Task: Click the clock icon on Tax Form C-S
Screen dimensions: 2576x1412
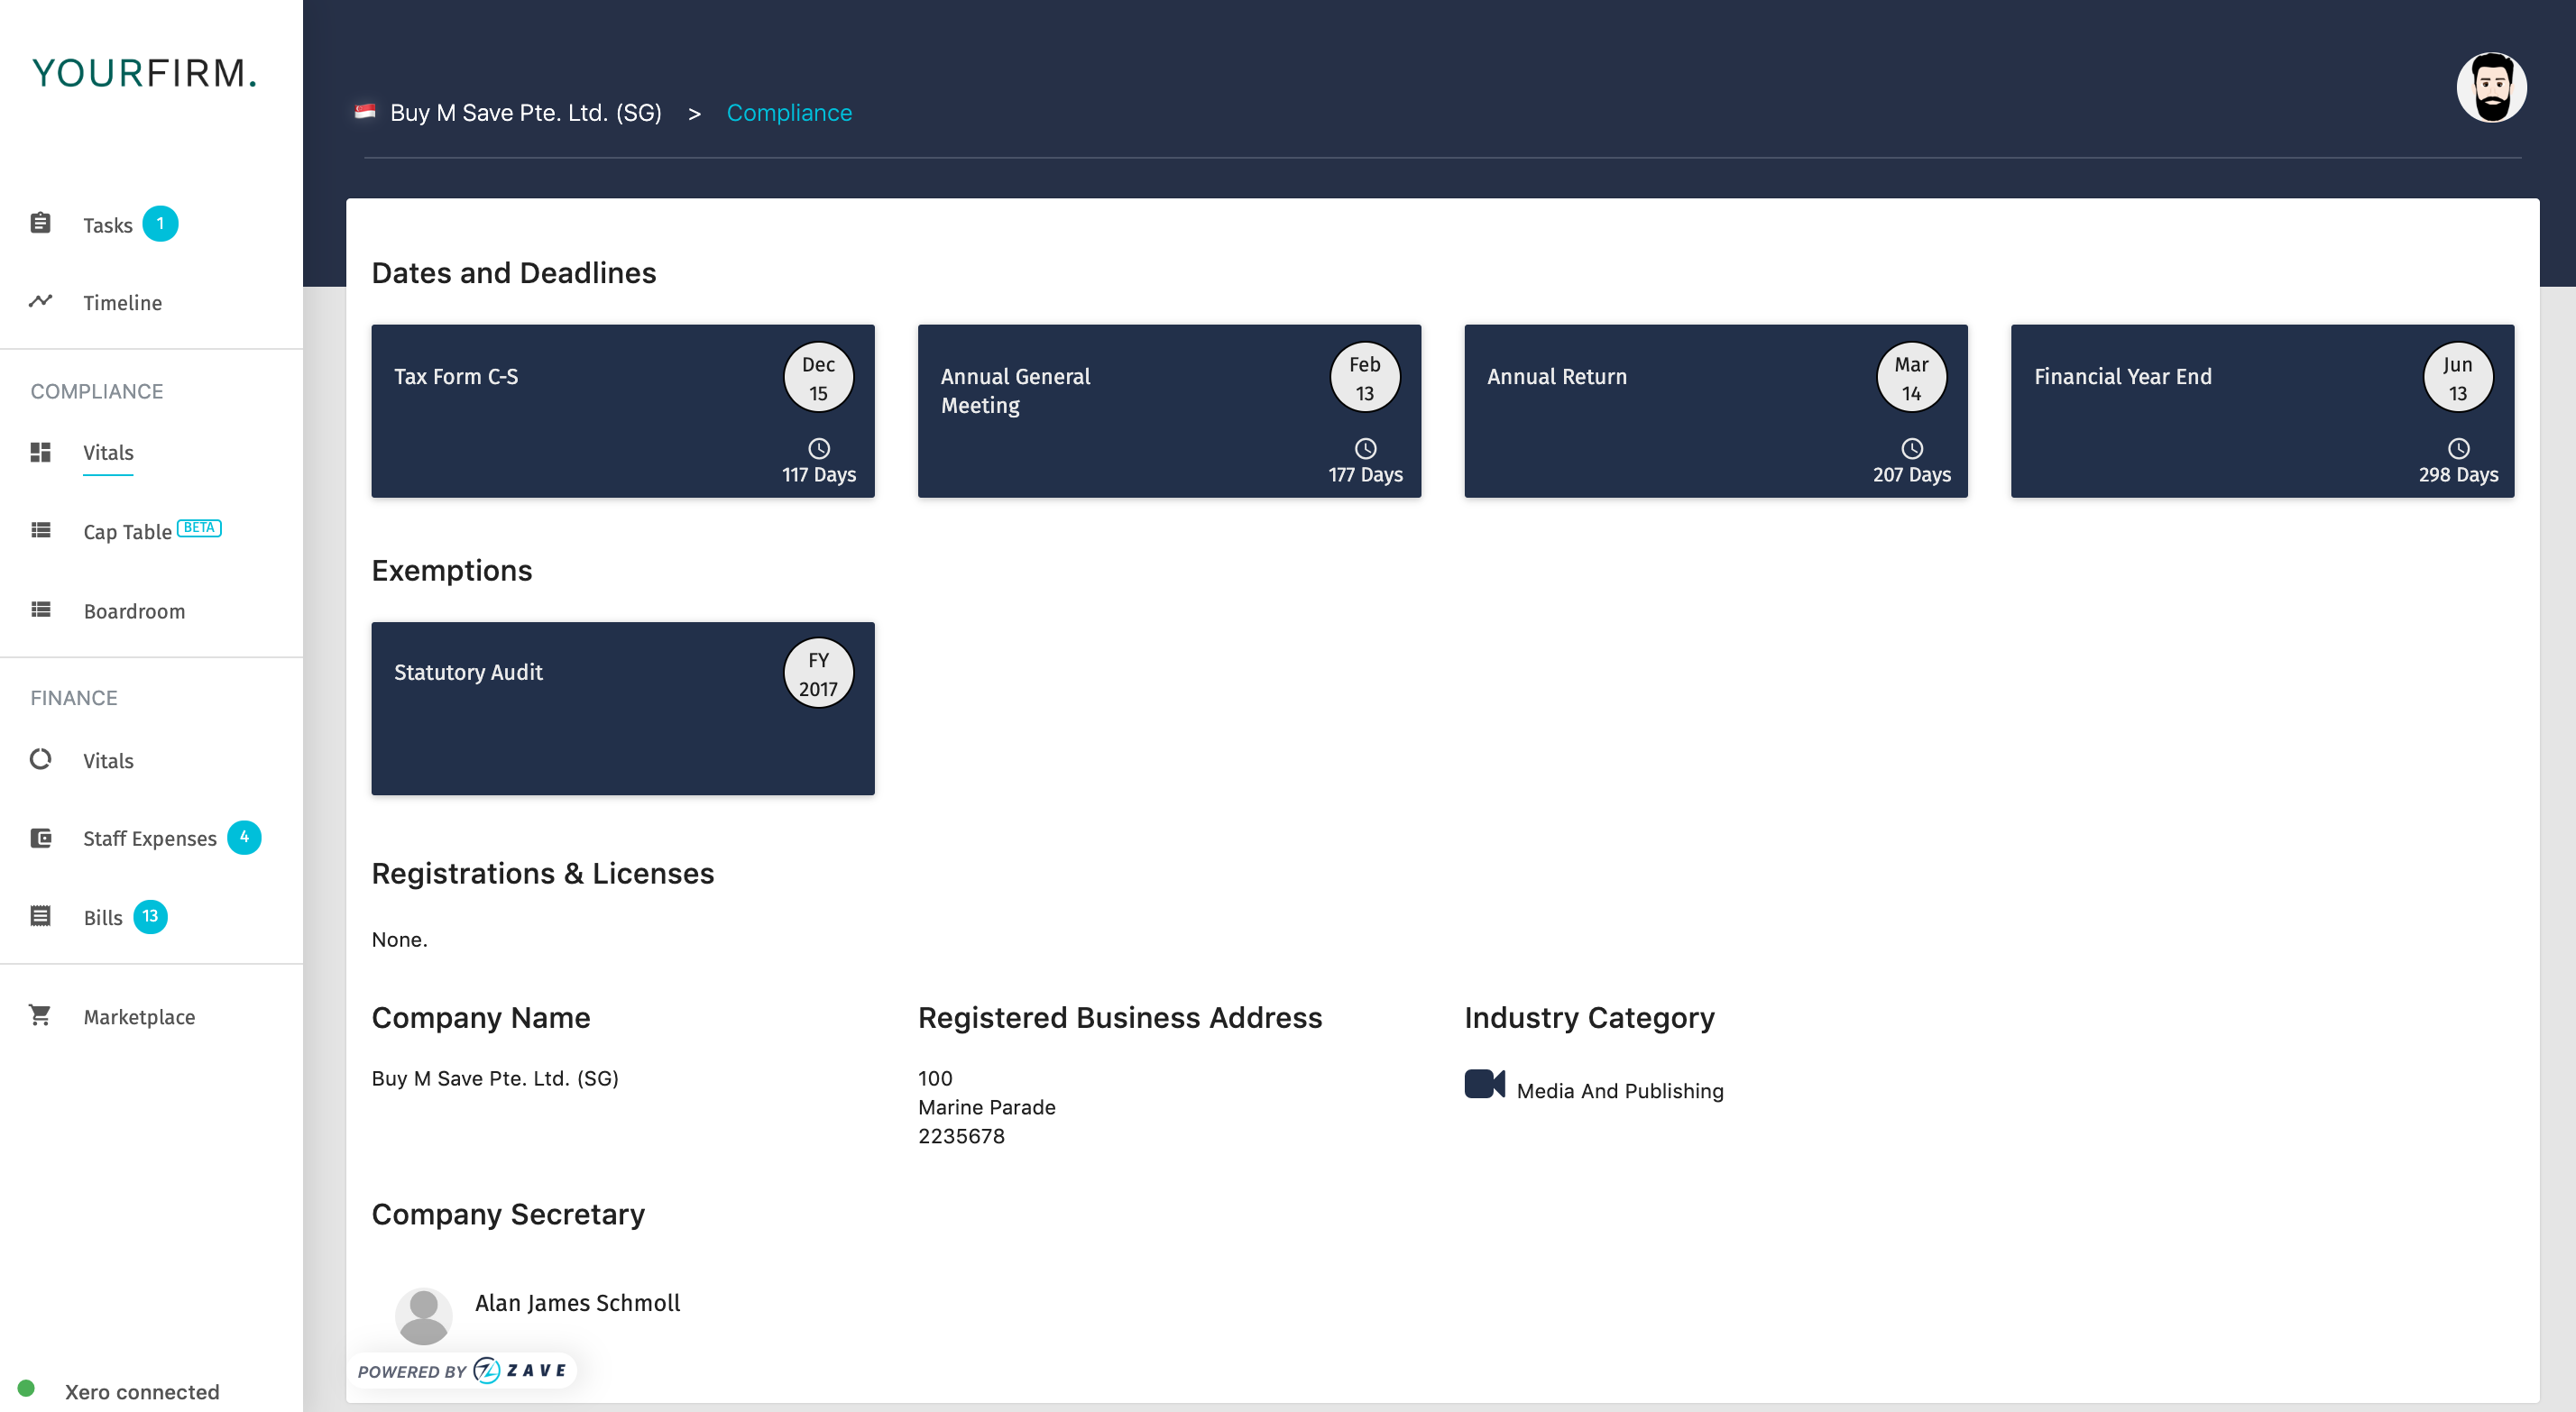Action: 819,448
